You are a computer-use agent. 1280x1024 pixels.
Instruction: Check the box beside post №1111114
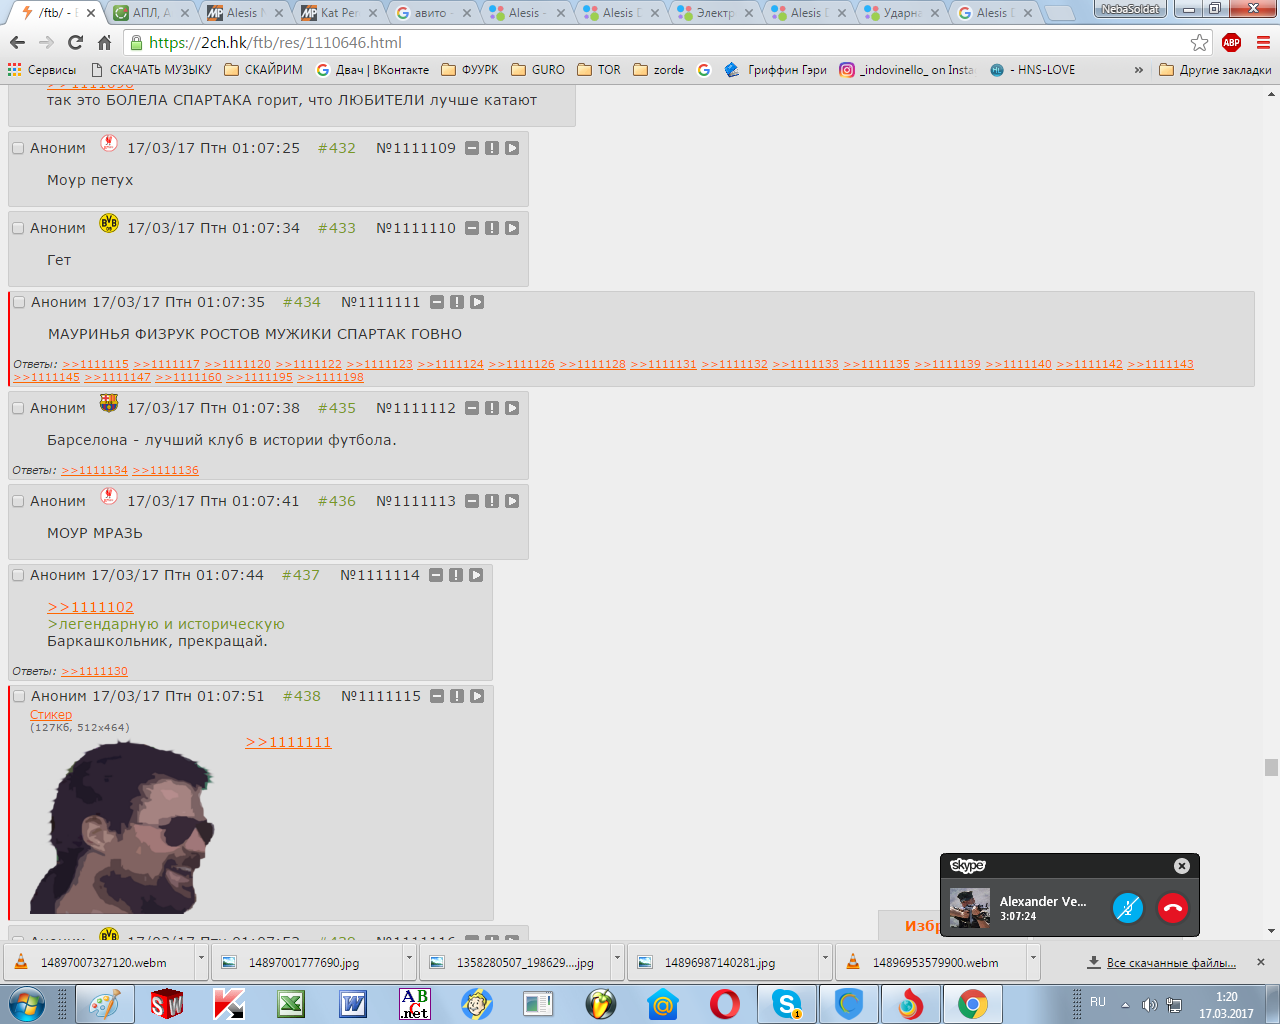(x=18, y=575)
